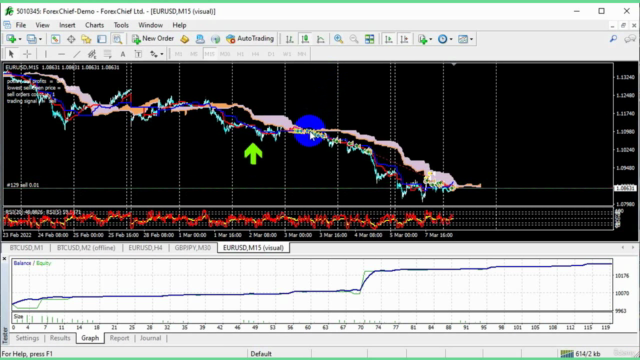The image size is (640, 360).
Task: Select the Trendline drawing tool
Action: pyautogui.click(x=77, y=54)
